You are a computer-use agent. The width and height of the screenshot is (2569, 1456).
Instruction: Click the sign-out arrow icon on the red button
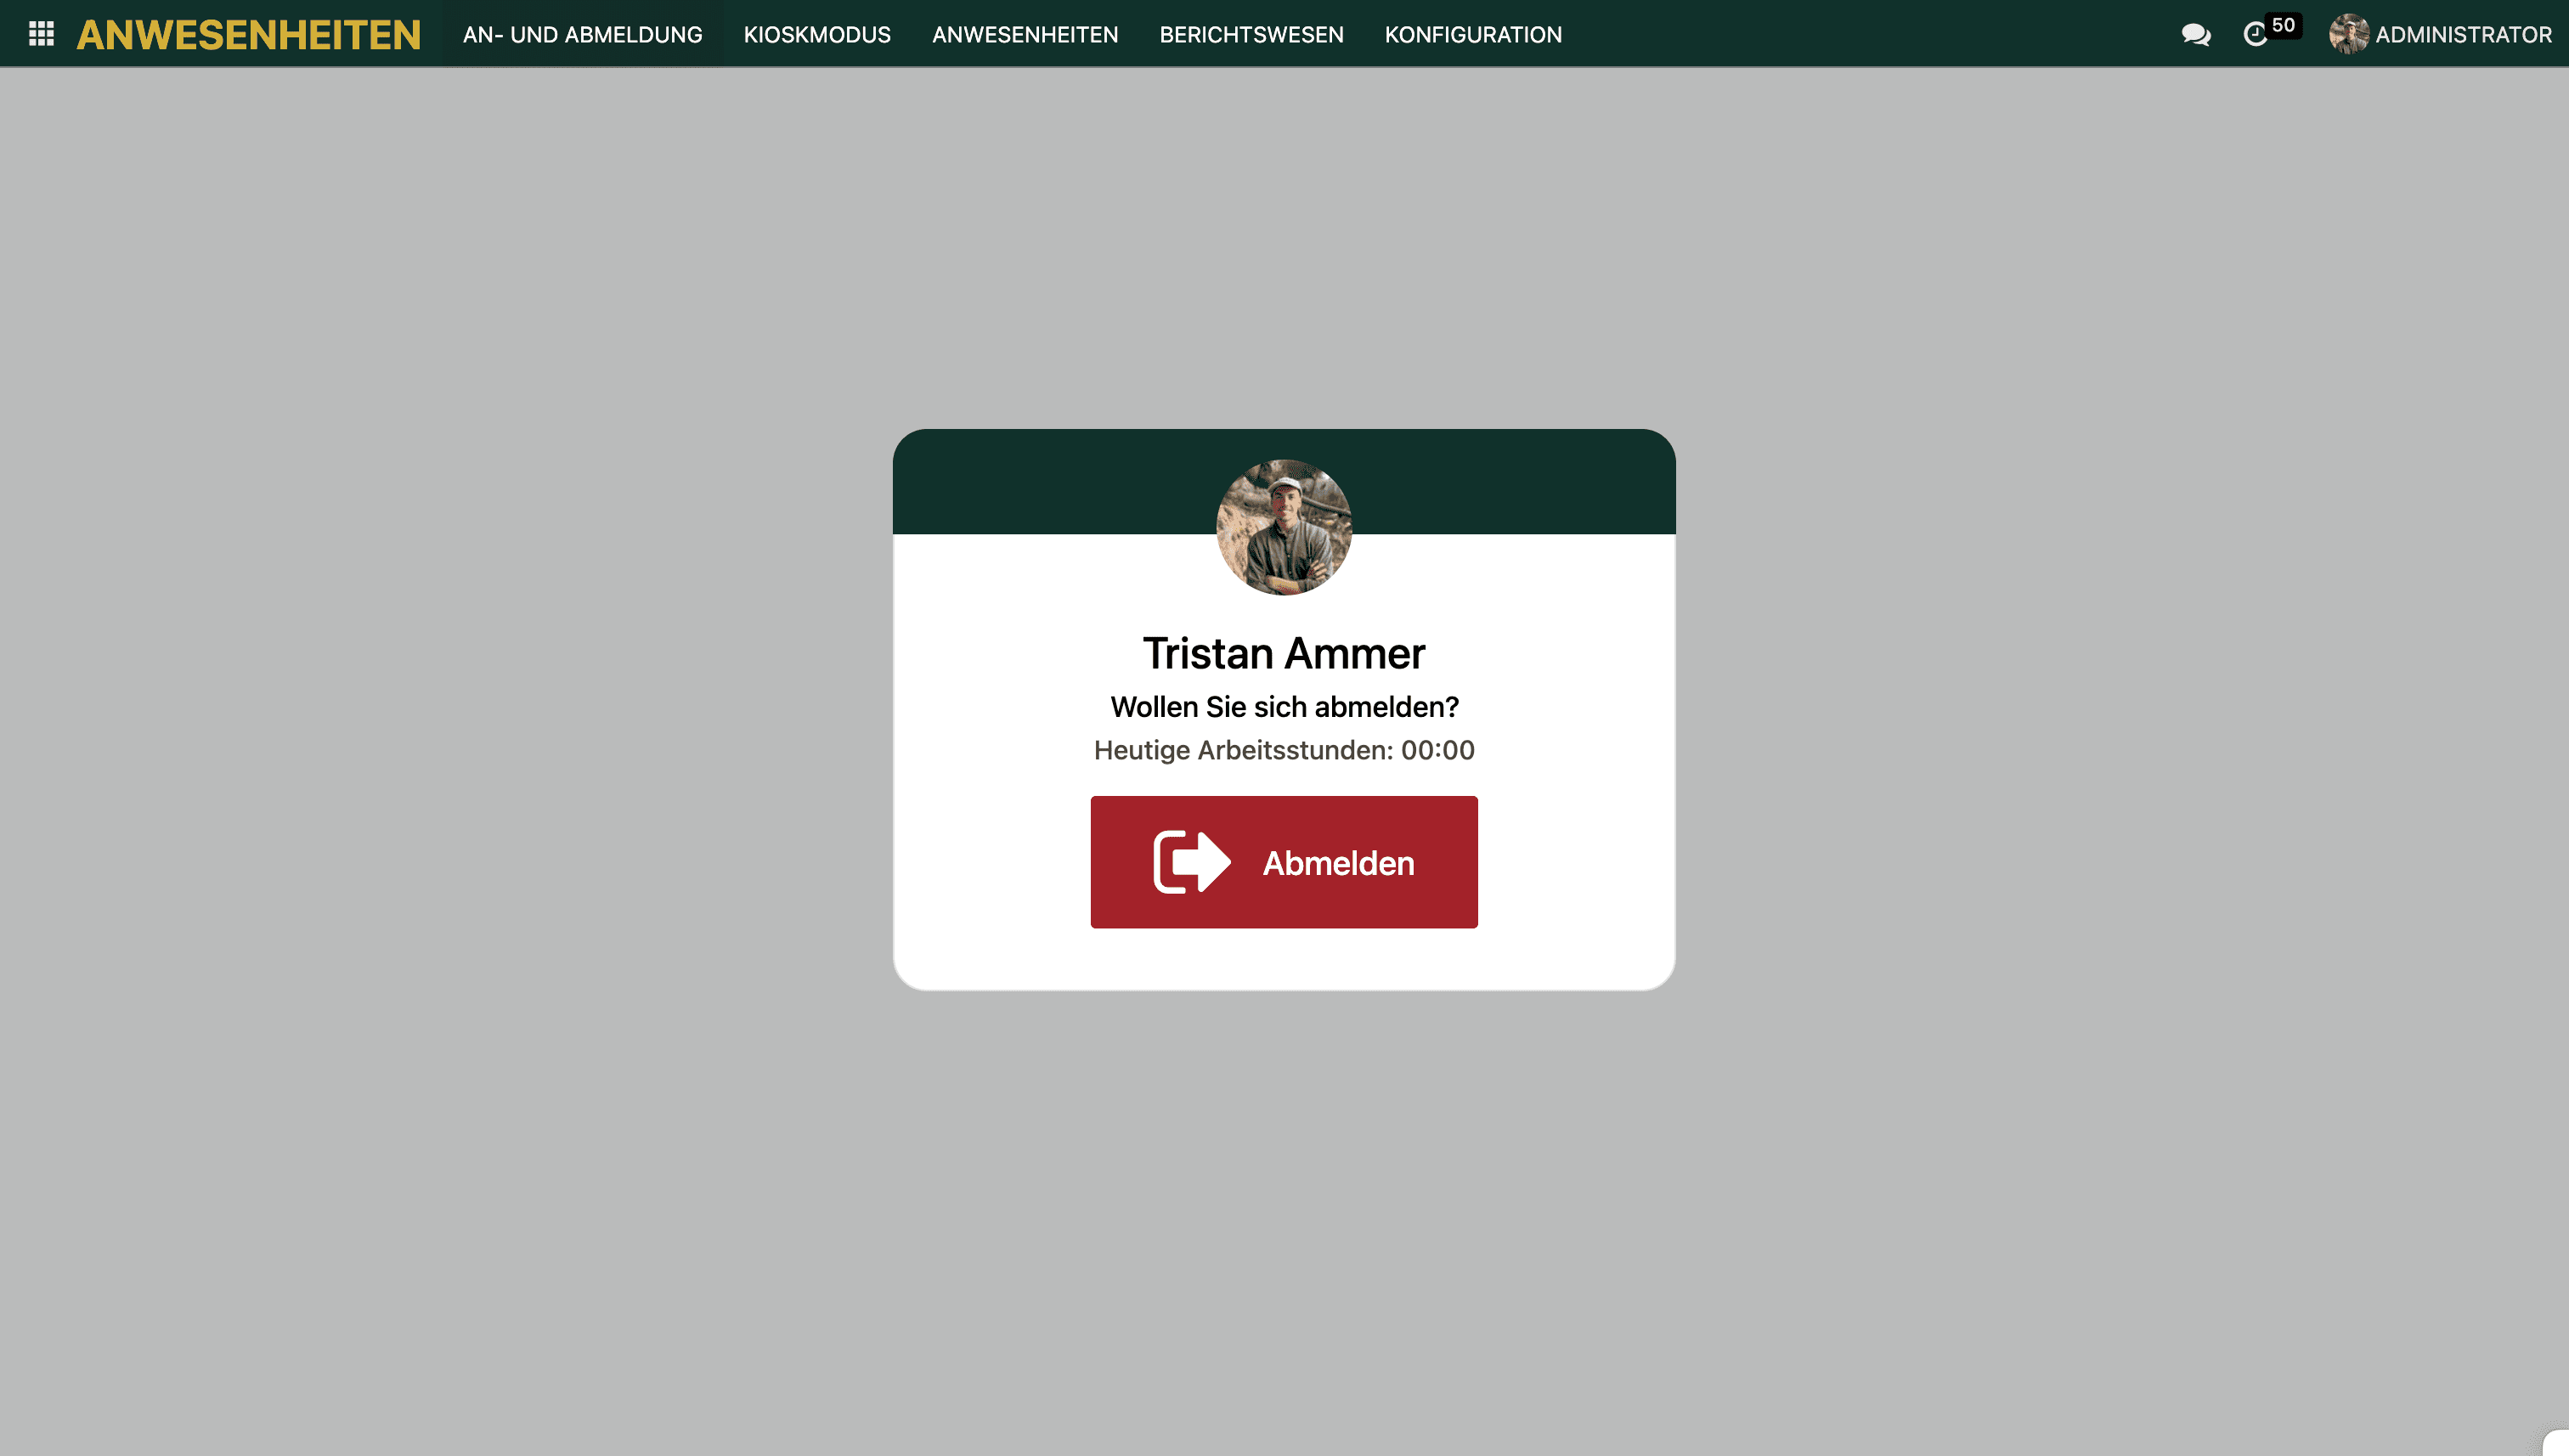click(1191, 862)
